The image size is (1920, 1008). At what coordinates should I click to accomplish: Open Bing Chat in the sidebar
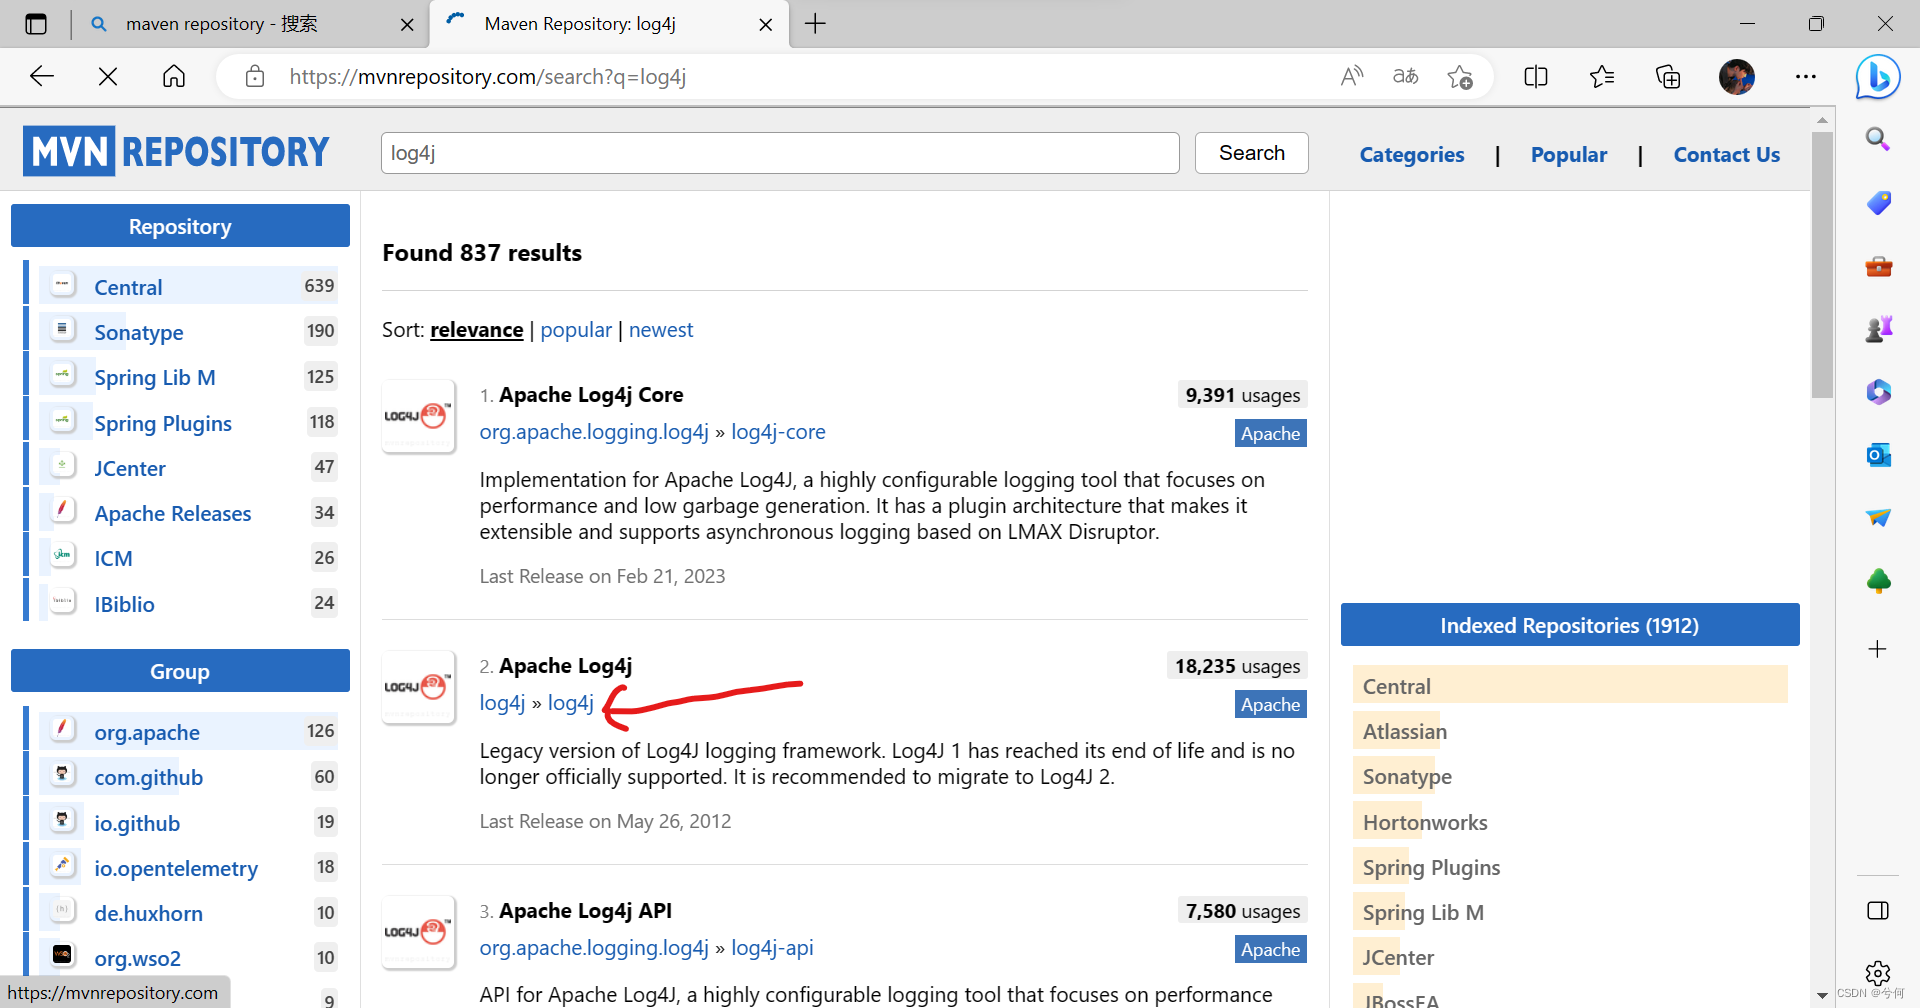click(x=1878, y=77)
